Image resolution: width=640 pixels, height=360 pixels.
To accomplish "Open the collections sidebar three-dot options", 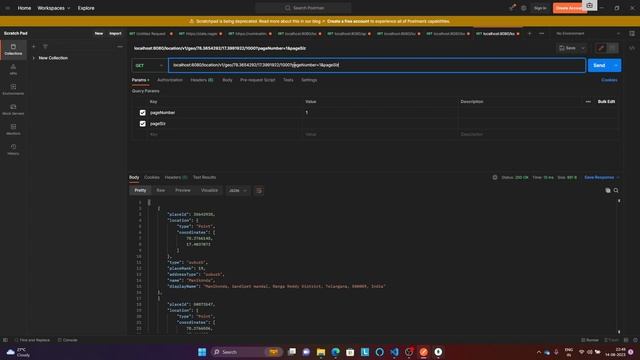I will [x=120, y=47].
